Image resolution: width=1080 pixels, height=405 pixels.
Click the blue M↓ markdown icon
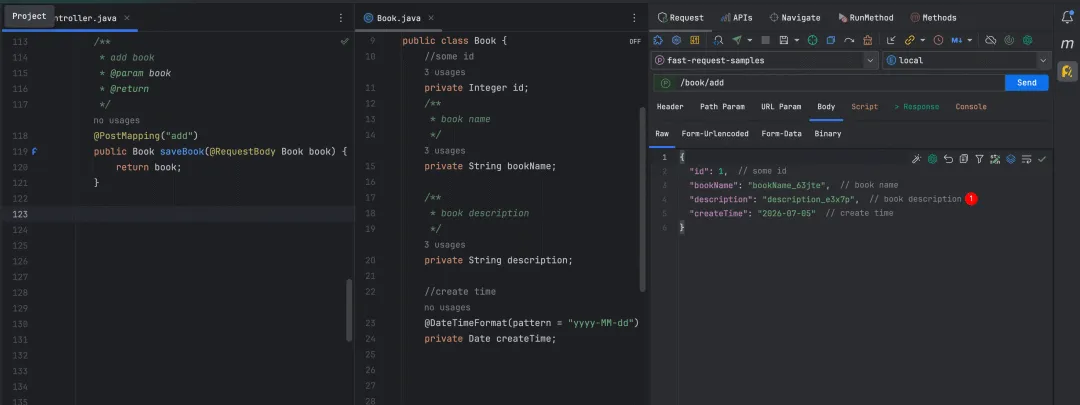tap(957, 40)
